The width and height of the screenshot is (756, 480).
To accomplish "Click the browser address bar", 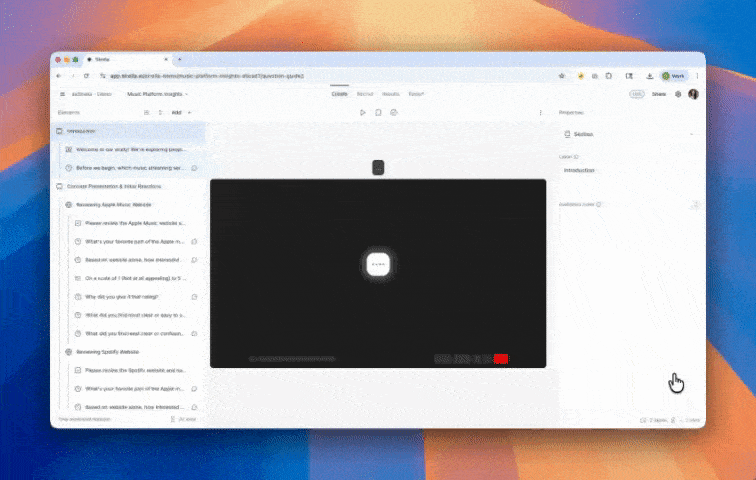I will [x=330, y=76].
